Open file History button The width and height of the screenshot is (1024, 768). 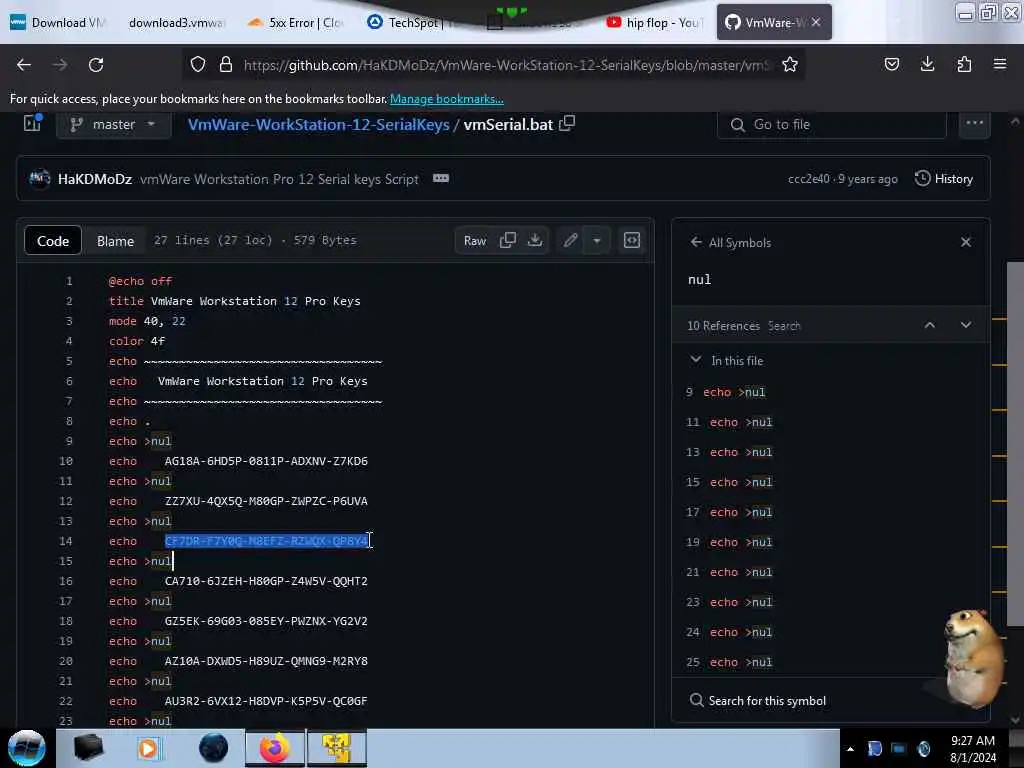944,178
